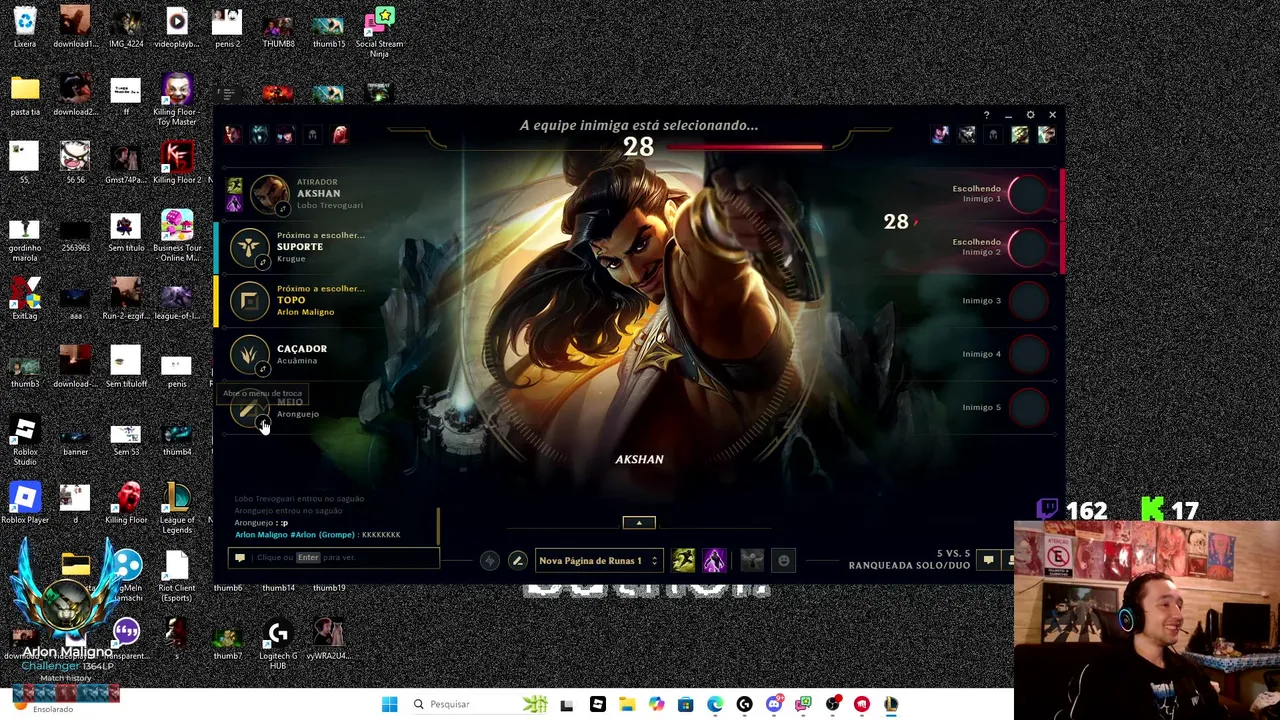Open Microsoft Store from taskbar
1280x720 pixels.
685,704
